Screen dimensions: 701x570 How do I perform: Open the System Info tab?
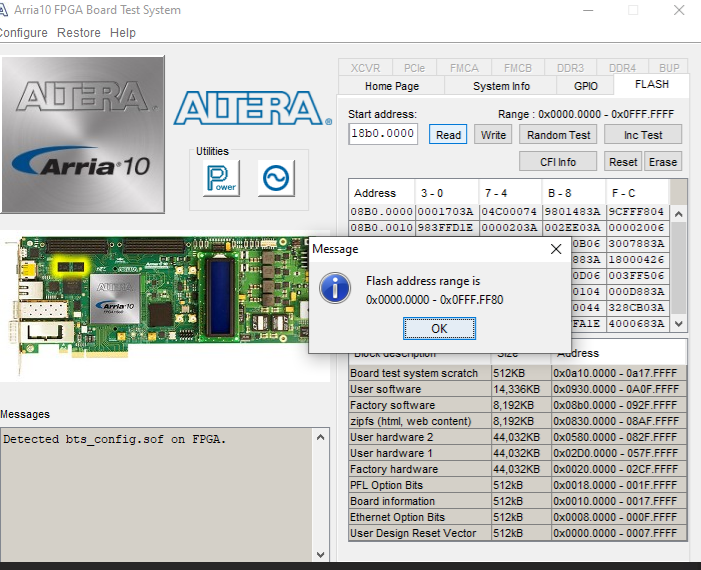501,86
